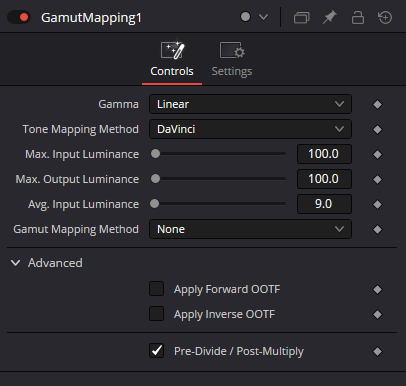Viewport: 406px width, 386px height.
Task: Enable the Apply Inverse OOTF checkbox
Action: point(156,314)
